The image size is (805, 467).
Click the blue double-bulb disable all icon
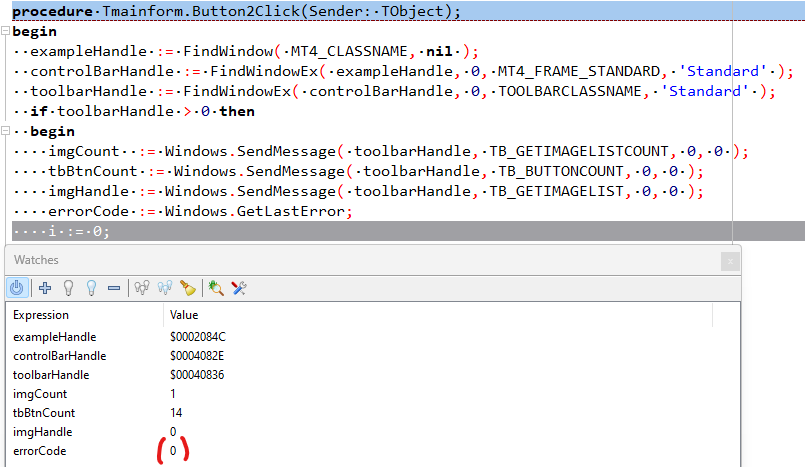click(165, 288)
